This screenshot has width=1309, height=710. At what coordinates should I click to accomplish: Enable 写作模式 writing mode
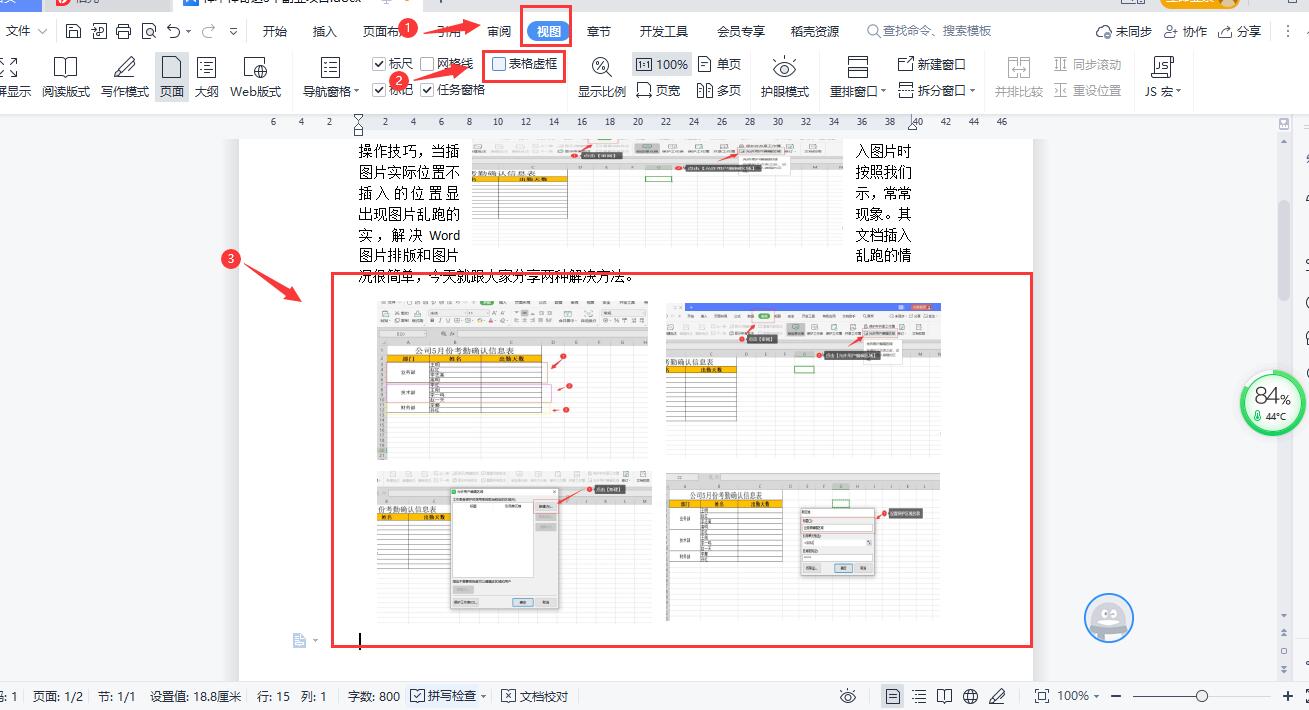124,77
